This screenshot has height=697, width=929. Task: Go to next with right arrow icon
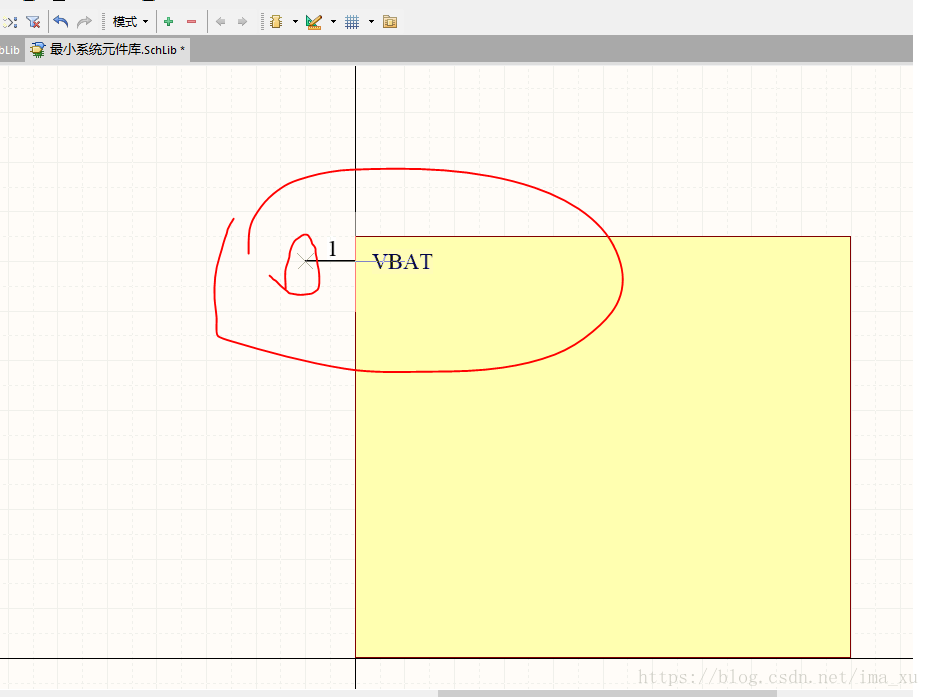(x=242, y=21)
